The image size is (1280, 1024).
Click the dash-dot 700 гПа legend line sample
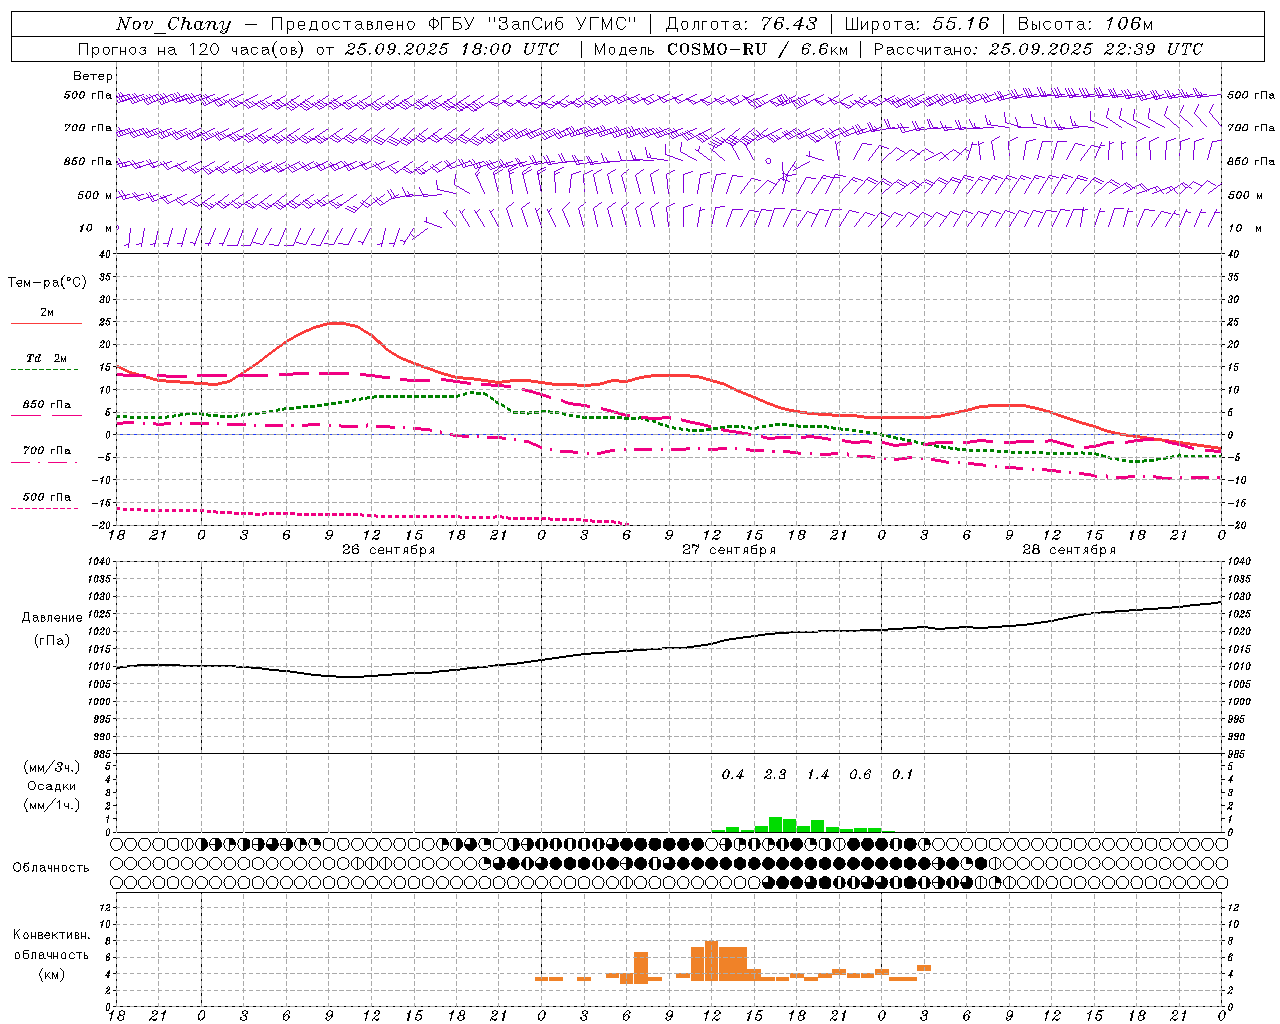tap(44, 462)
